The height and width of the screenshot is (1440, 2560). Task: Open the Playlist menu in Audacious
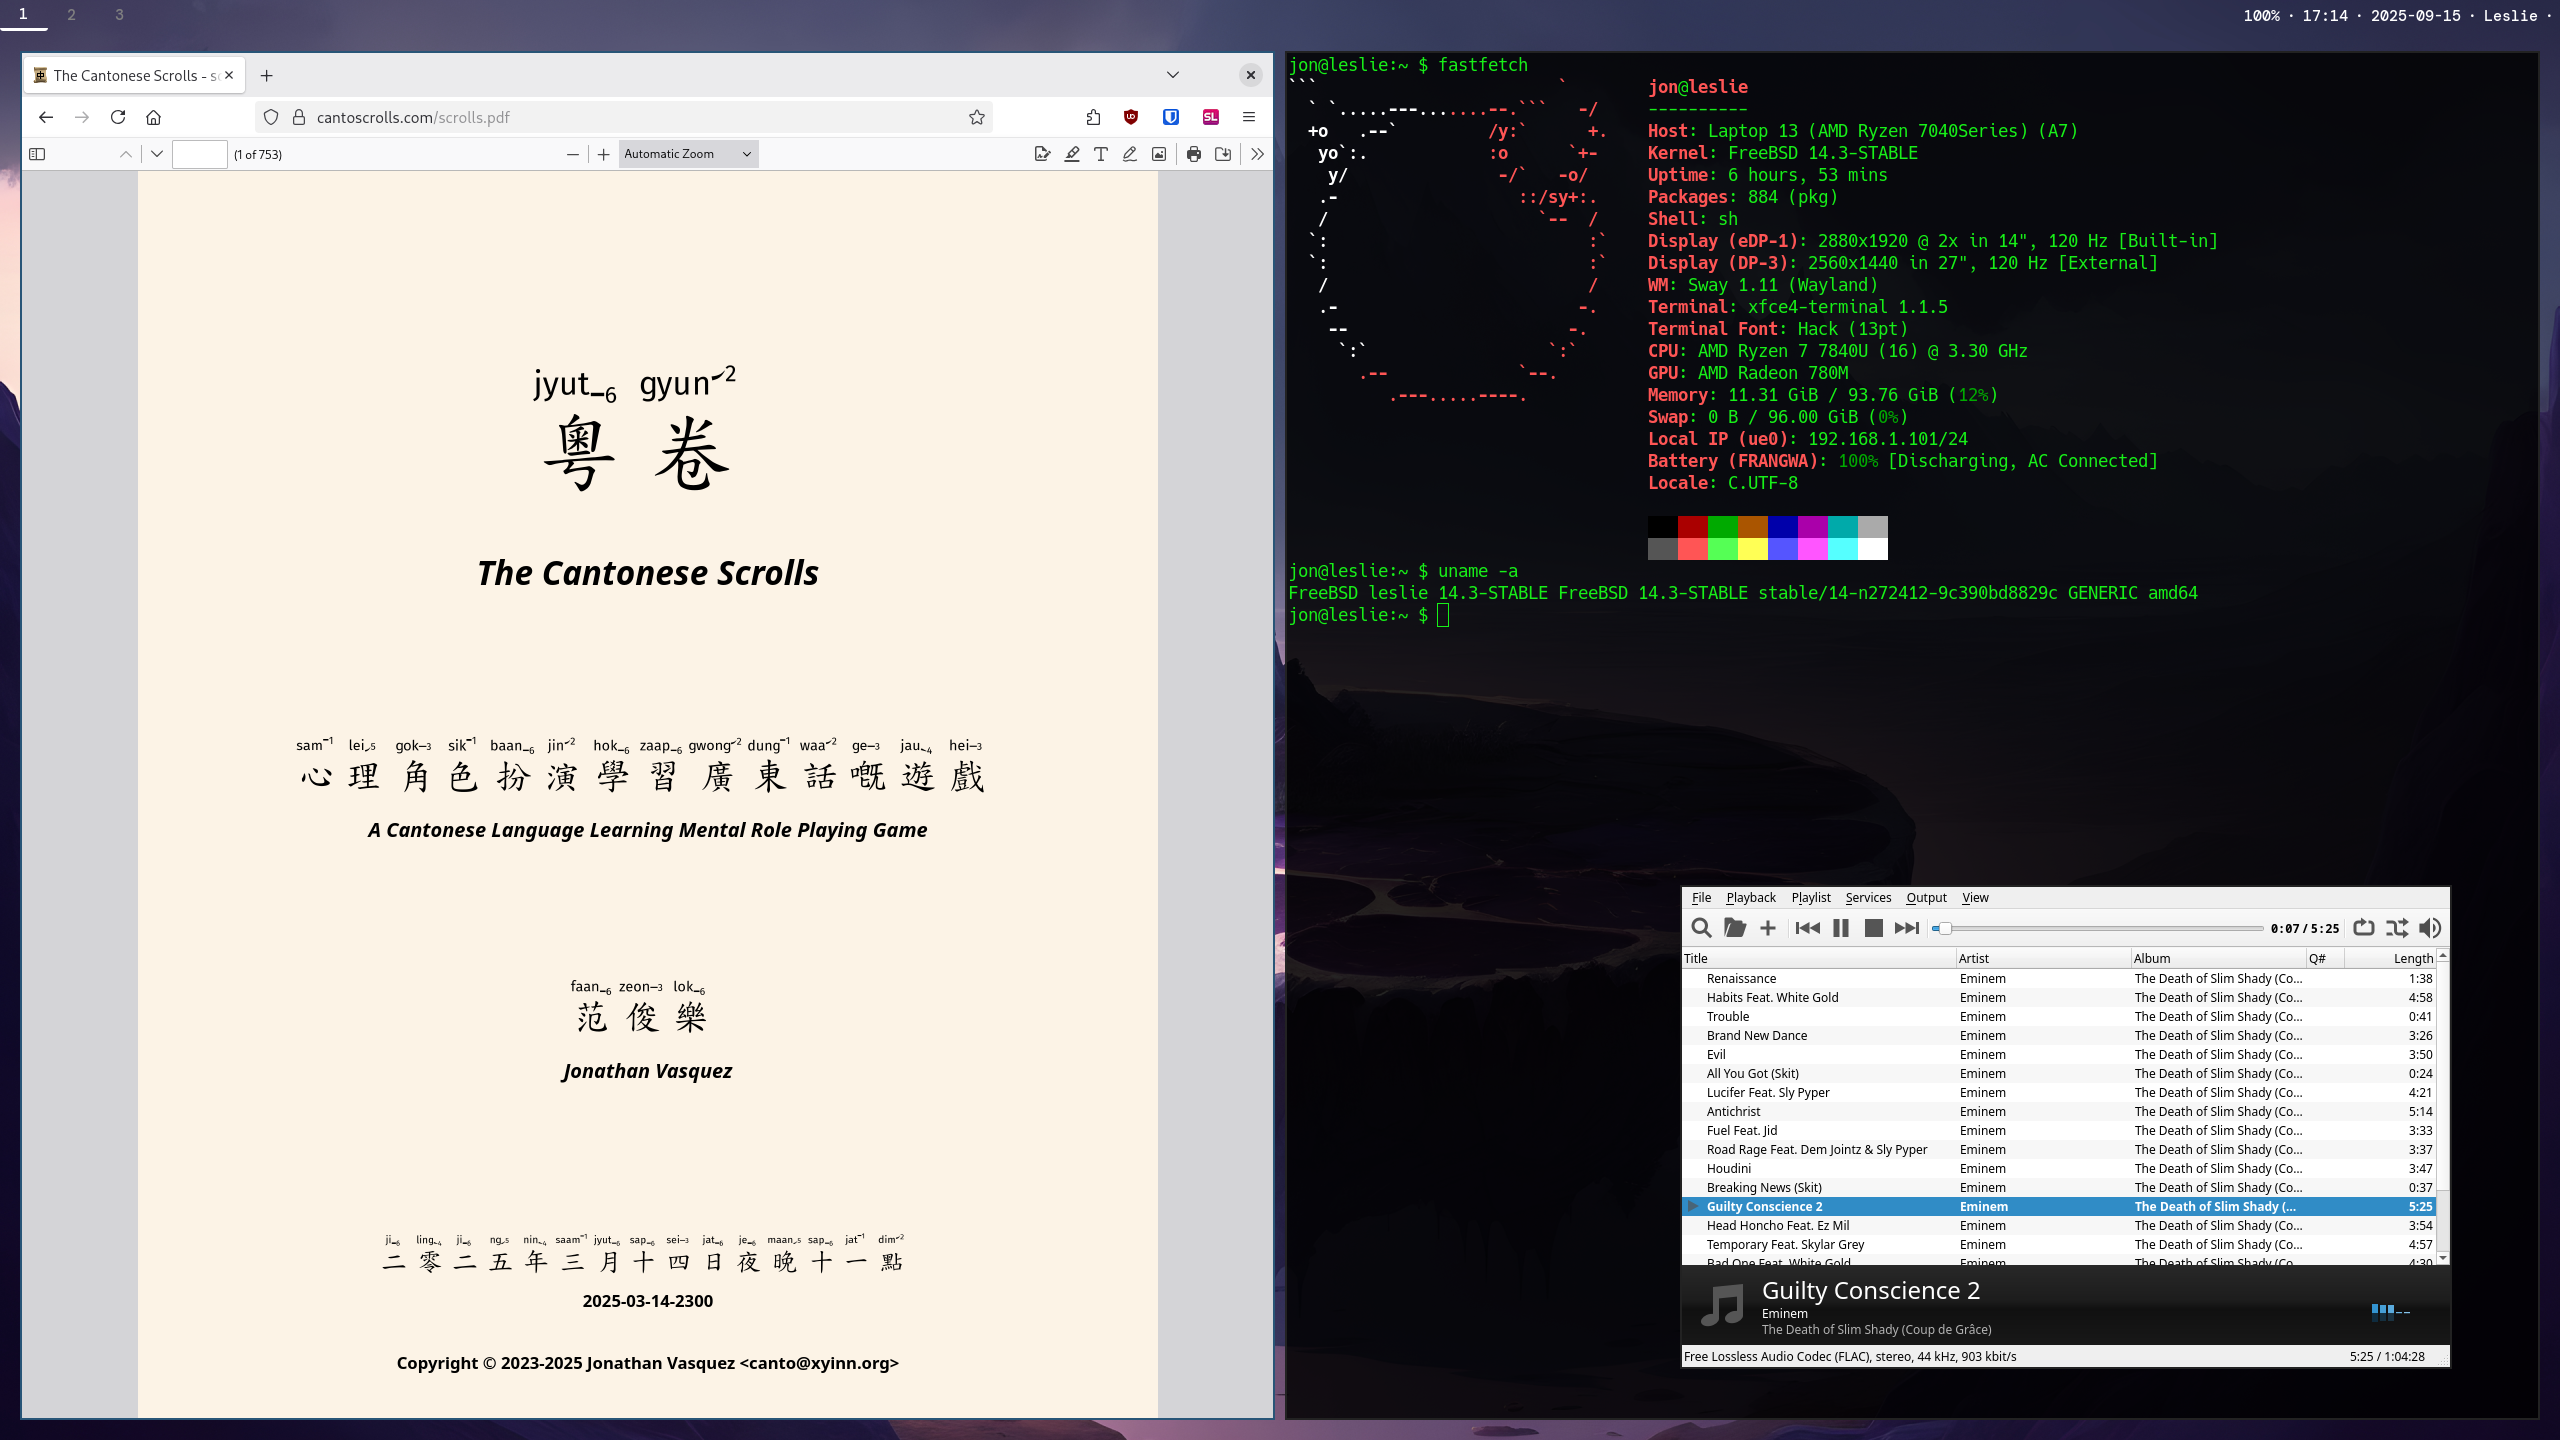(1811, 898)
